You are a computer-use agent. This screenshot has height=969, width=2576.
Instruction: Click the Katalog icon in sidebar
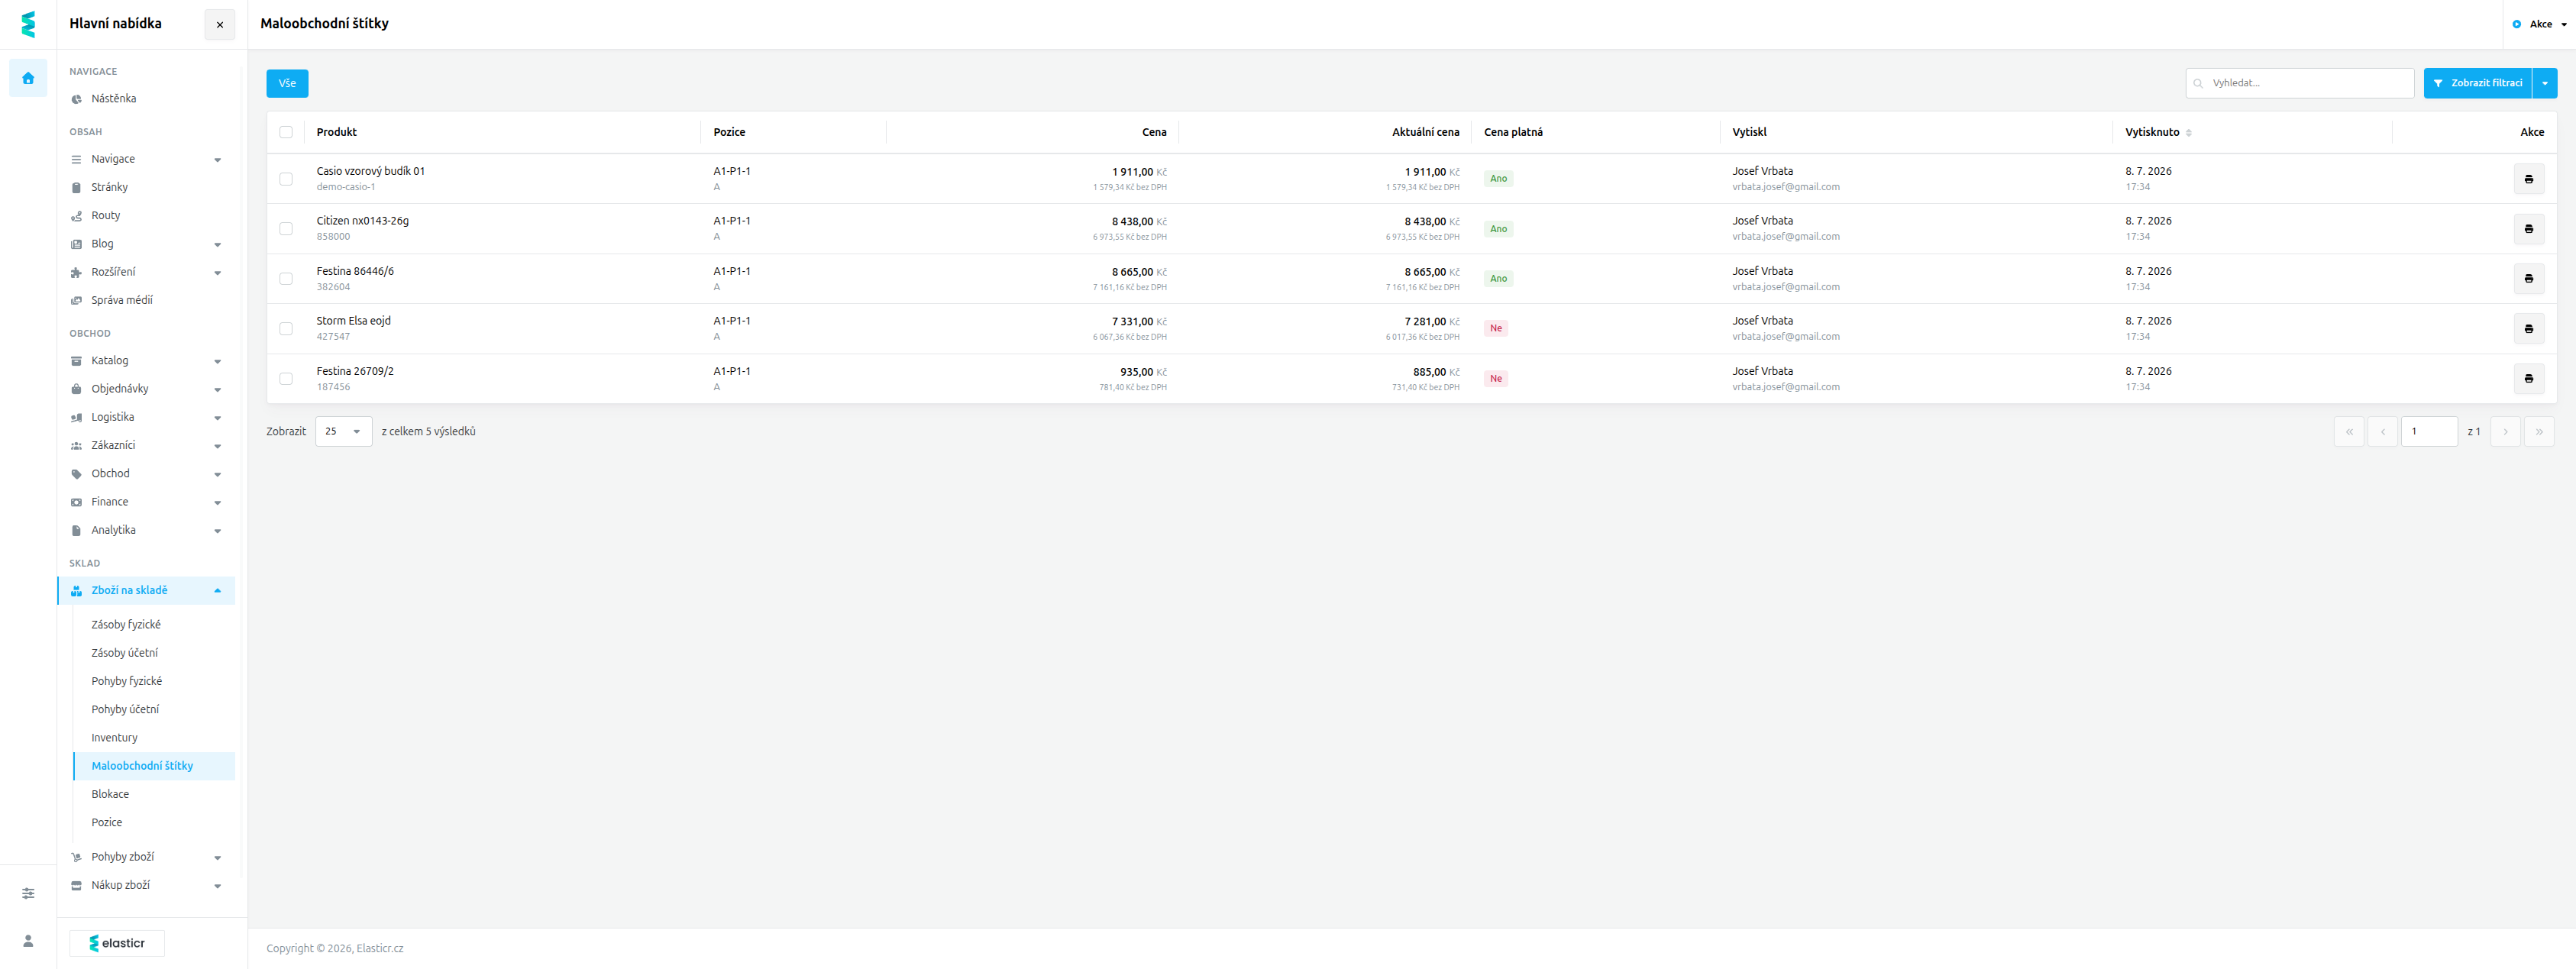(76, 361)
